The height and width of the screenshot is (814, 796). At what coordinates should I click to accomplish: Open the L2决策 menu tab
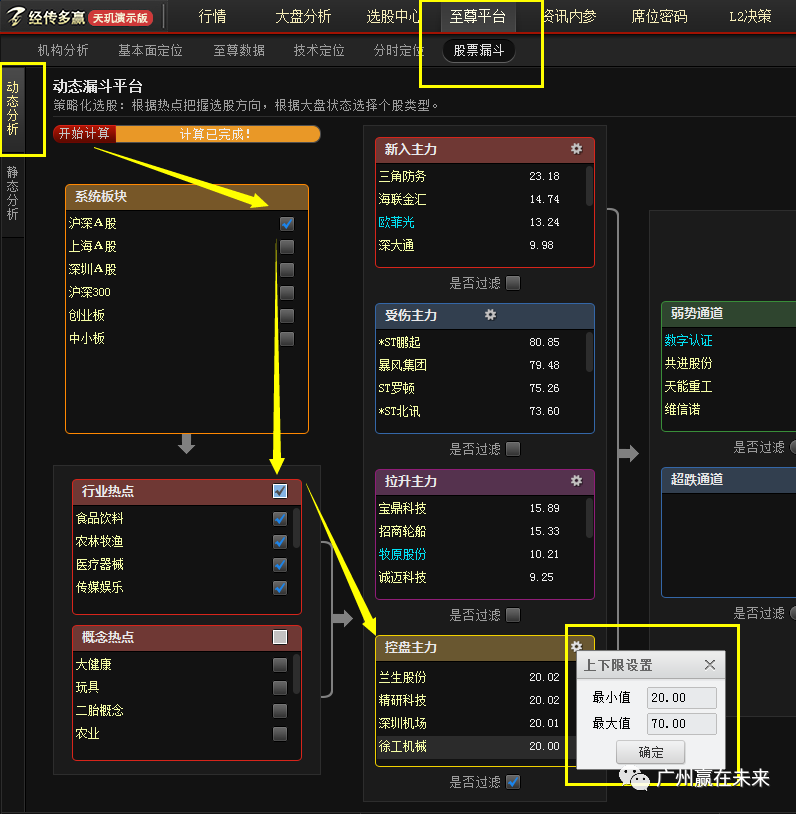click(x=750, y=17)
